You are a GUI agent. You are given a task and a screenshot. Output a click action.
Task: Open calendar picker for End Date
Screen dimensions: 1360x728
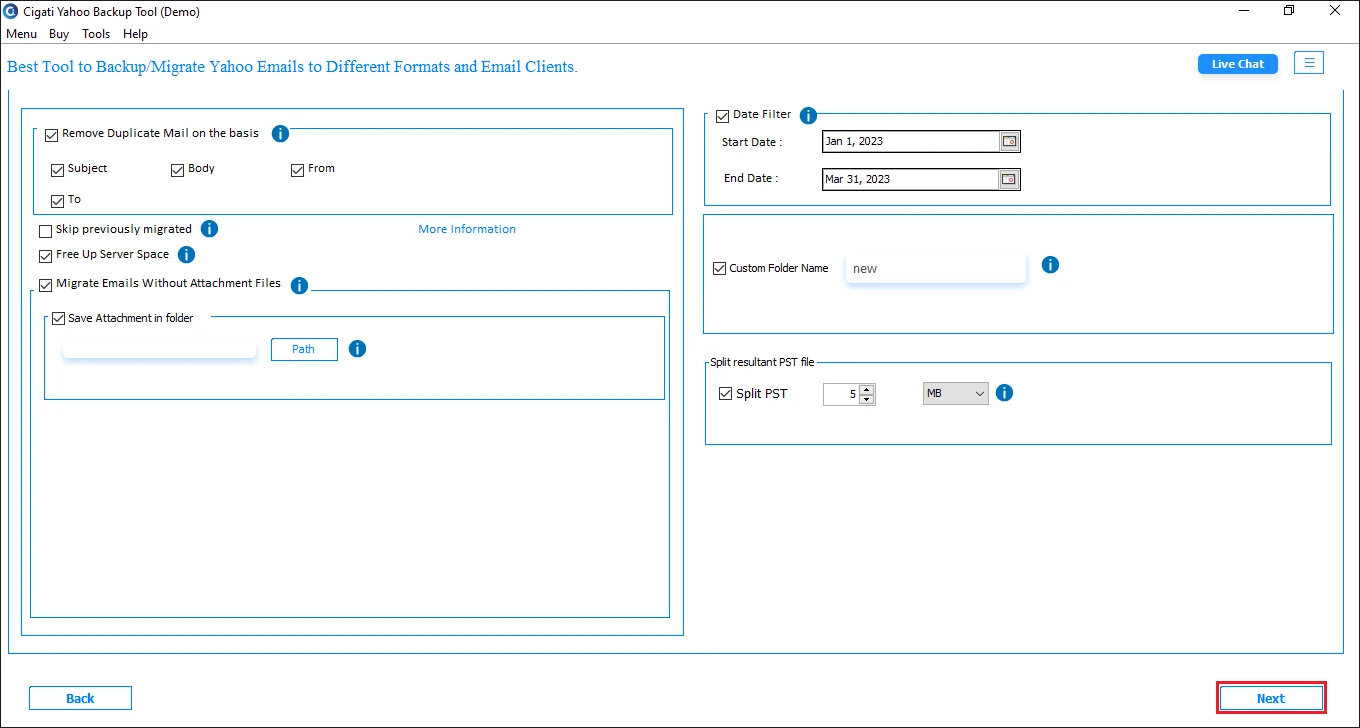click(x=1009, y=180)
